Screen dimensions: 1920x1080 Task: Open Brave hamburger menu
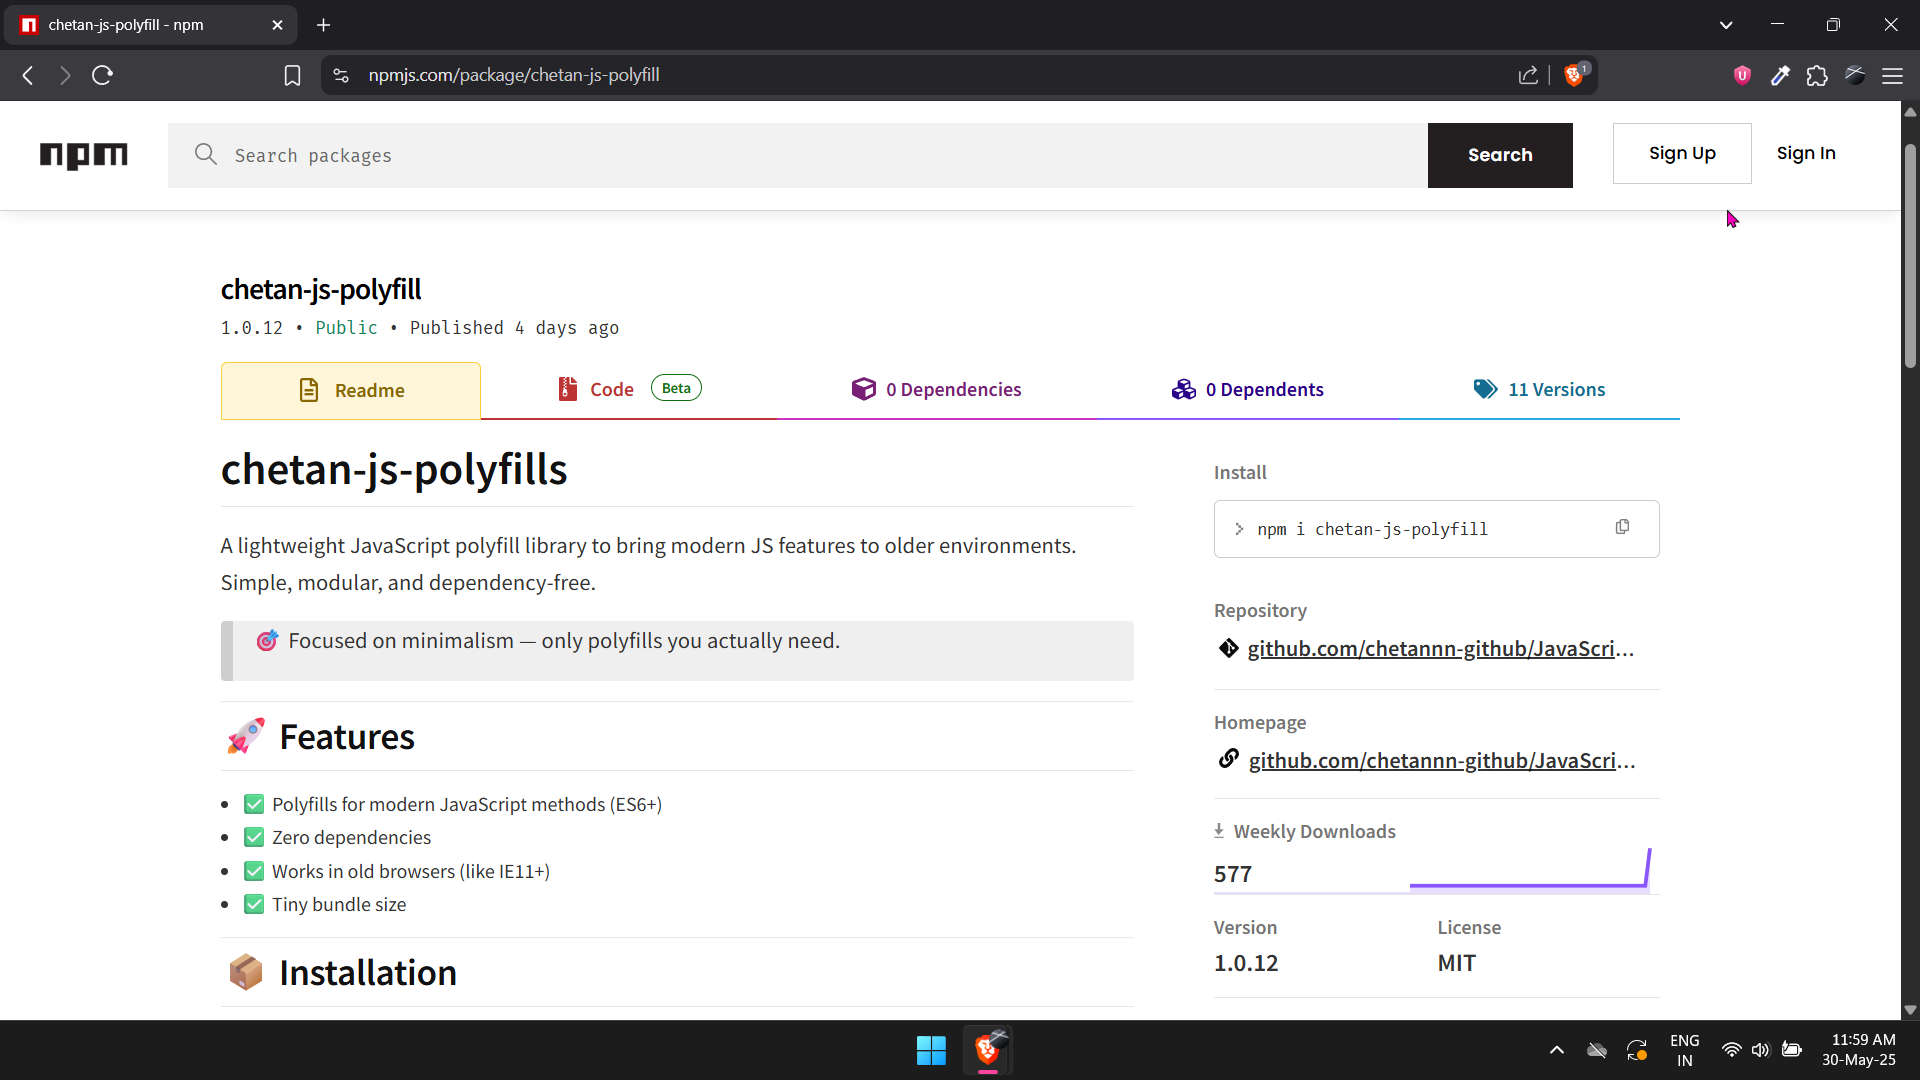coord(1892,75)
